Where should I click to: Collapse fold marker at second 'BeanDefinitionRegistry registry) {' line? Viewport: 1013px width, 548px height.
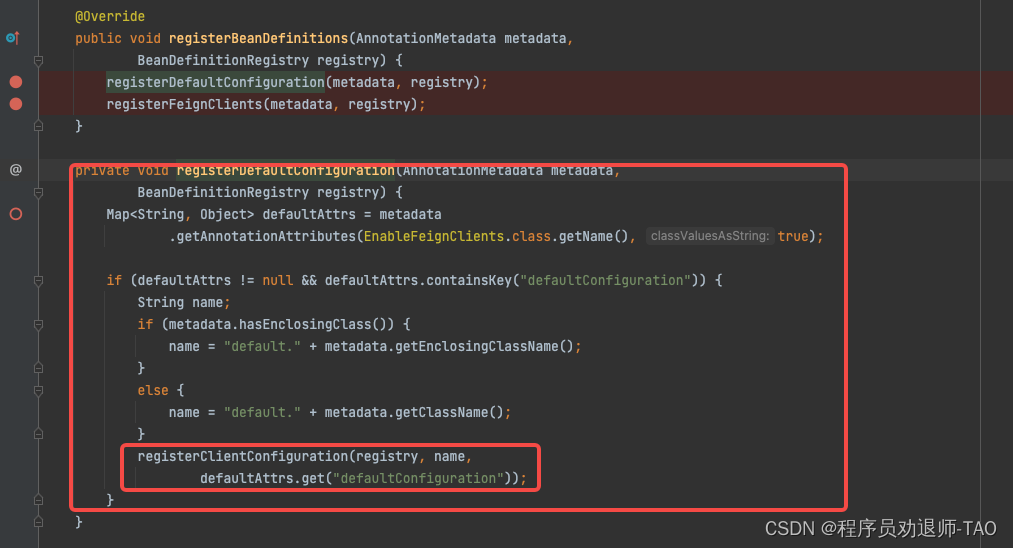(x=39, y=193)
